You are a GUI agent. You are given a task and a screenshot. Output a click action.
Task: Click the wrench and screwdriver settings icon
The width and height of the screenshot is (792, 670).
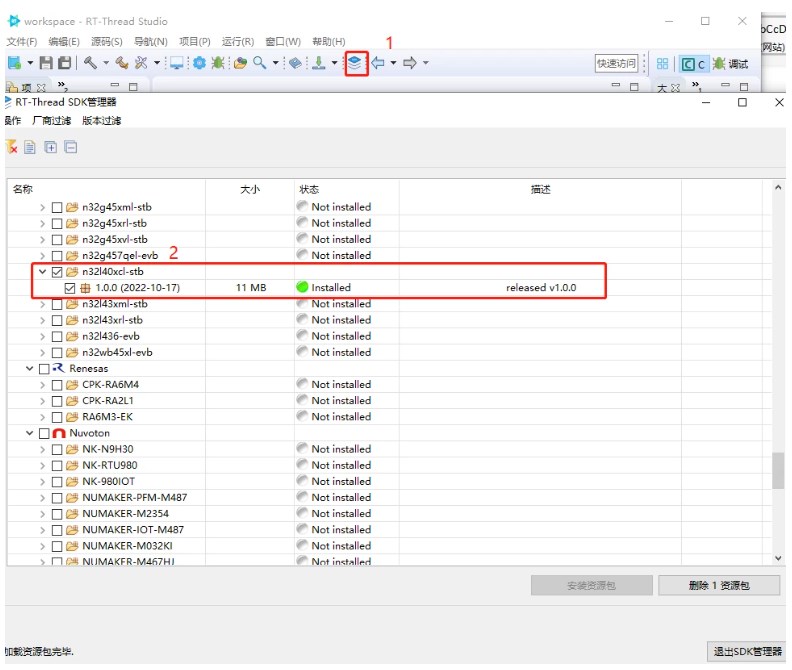(141, 63)
